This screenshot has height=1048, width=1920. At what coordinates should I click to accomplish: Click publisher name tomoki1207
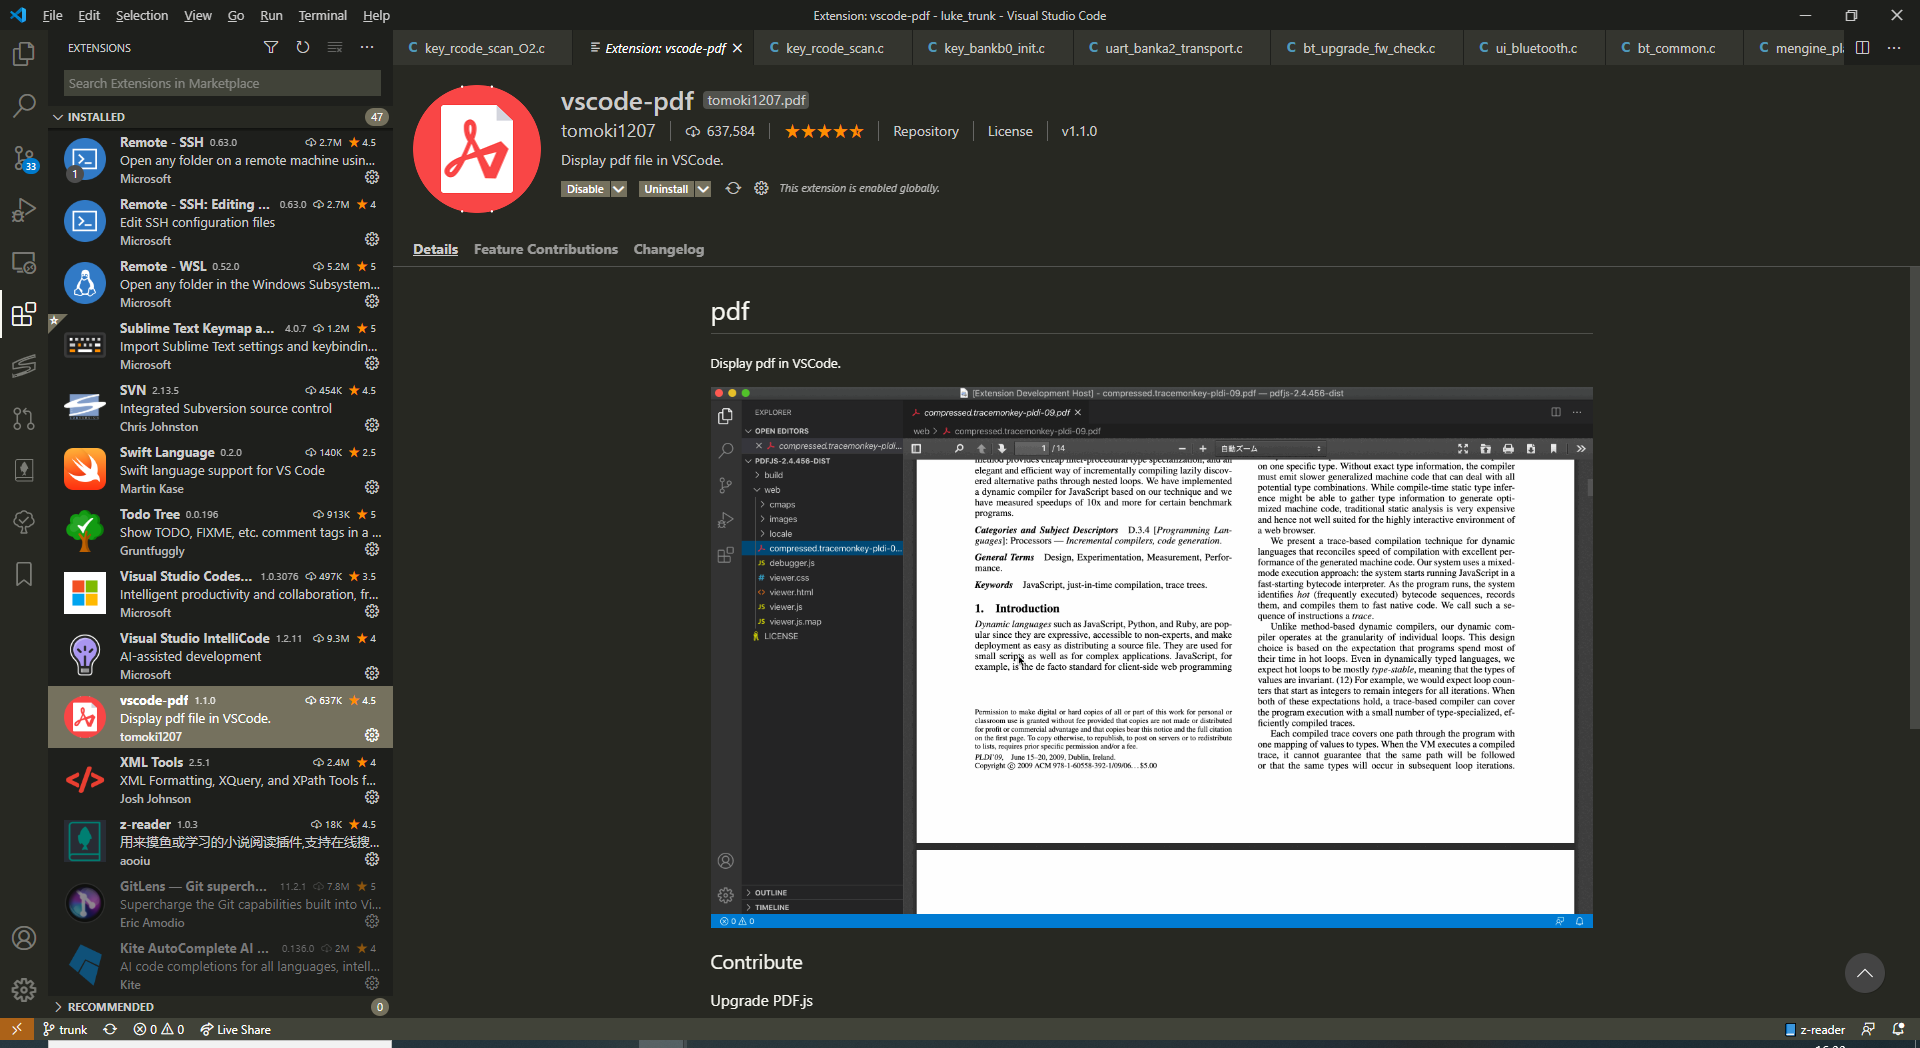coord(608,131)
